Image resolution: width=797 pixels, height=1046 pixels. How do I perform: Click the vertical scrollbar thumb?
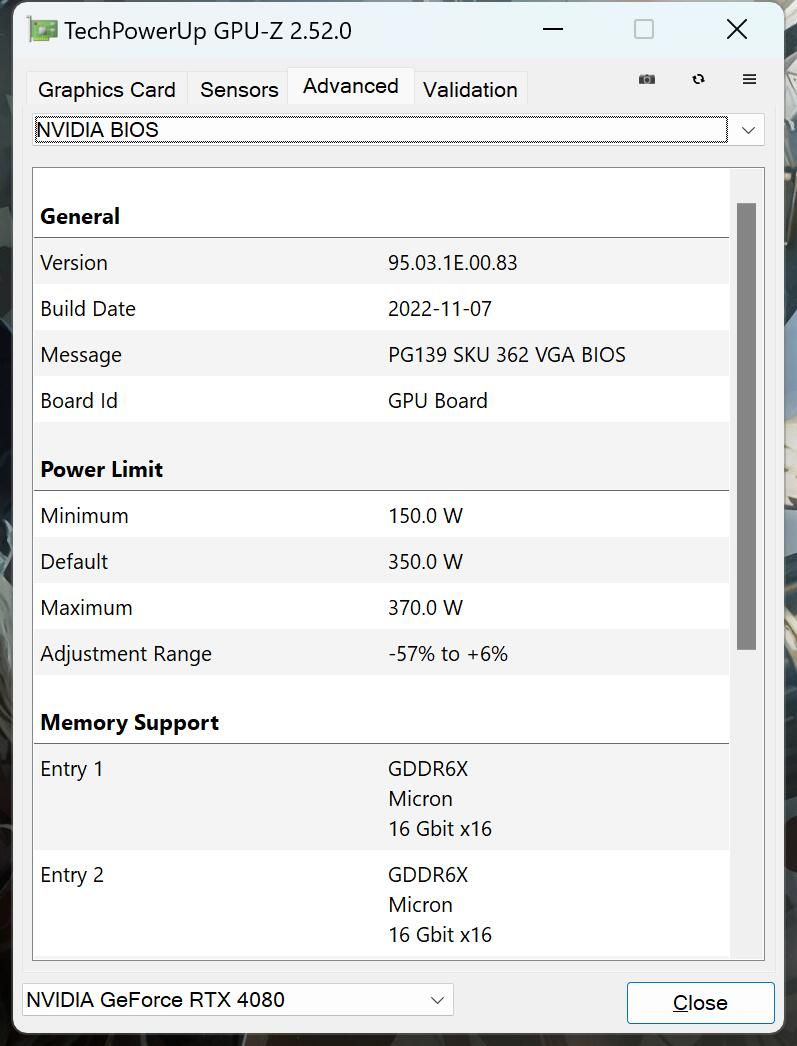coord(744,420)
